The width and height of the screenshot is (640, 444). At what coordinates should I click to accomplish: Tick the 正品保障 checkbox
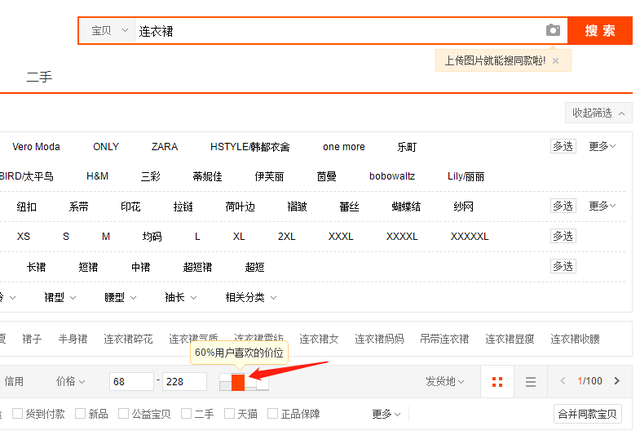[x=272, y=413]
